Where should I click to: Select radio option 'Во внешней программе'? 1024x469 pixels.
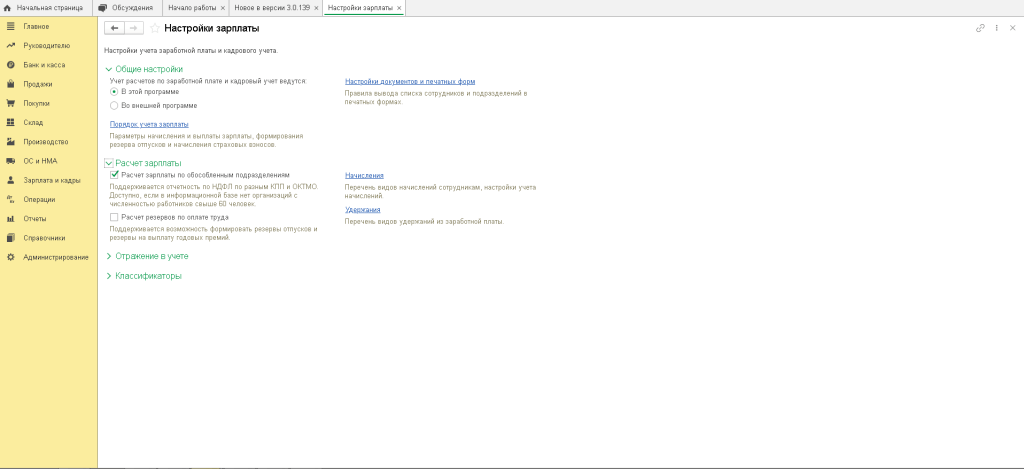click(x=114, y=105)
